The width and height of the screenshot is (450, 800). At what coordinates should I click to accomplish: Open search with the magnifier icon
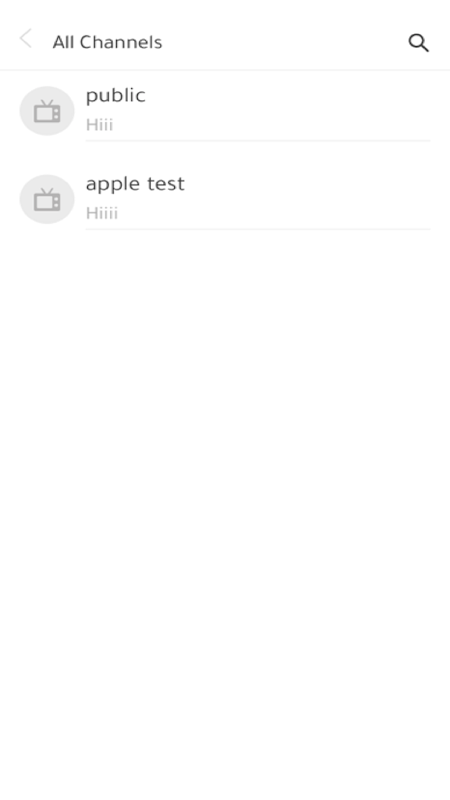point(418,43)
